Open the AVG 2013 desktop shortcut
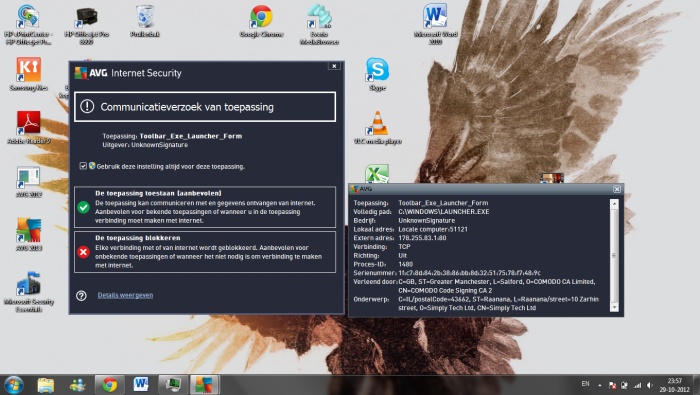The height and width of the screenshot is (395, 700). click(x=29, y=235)
